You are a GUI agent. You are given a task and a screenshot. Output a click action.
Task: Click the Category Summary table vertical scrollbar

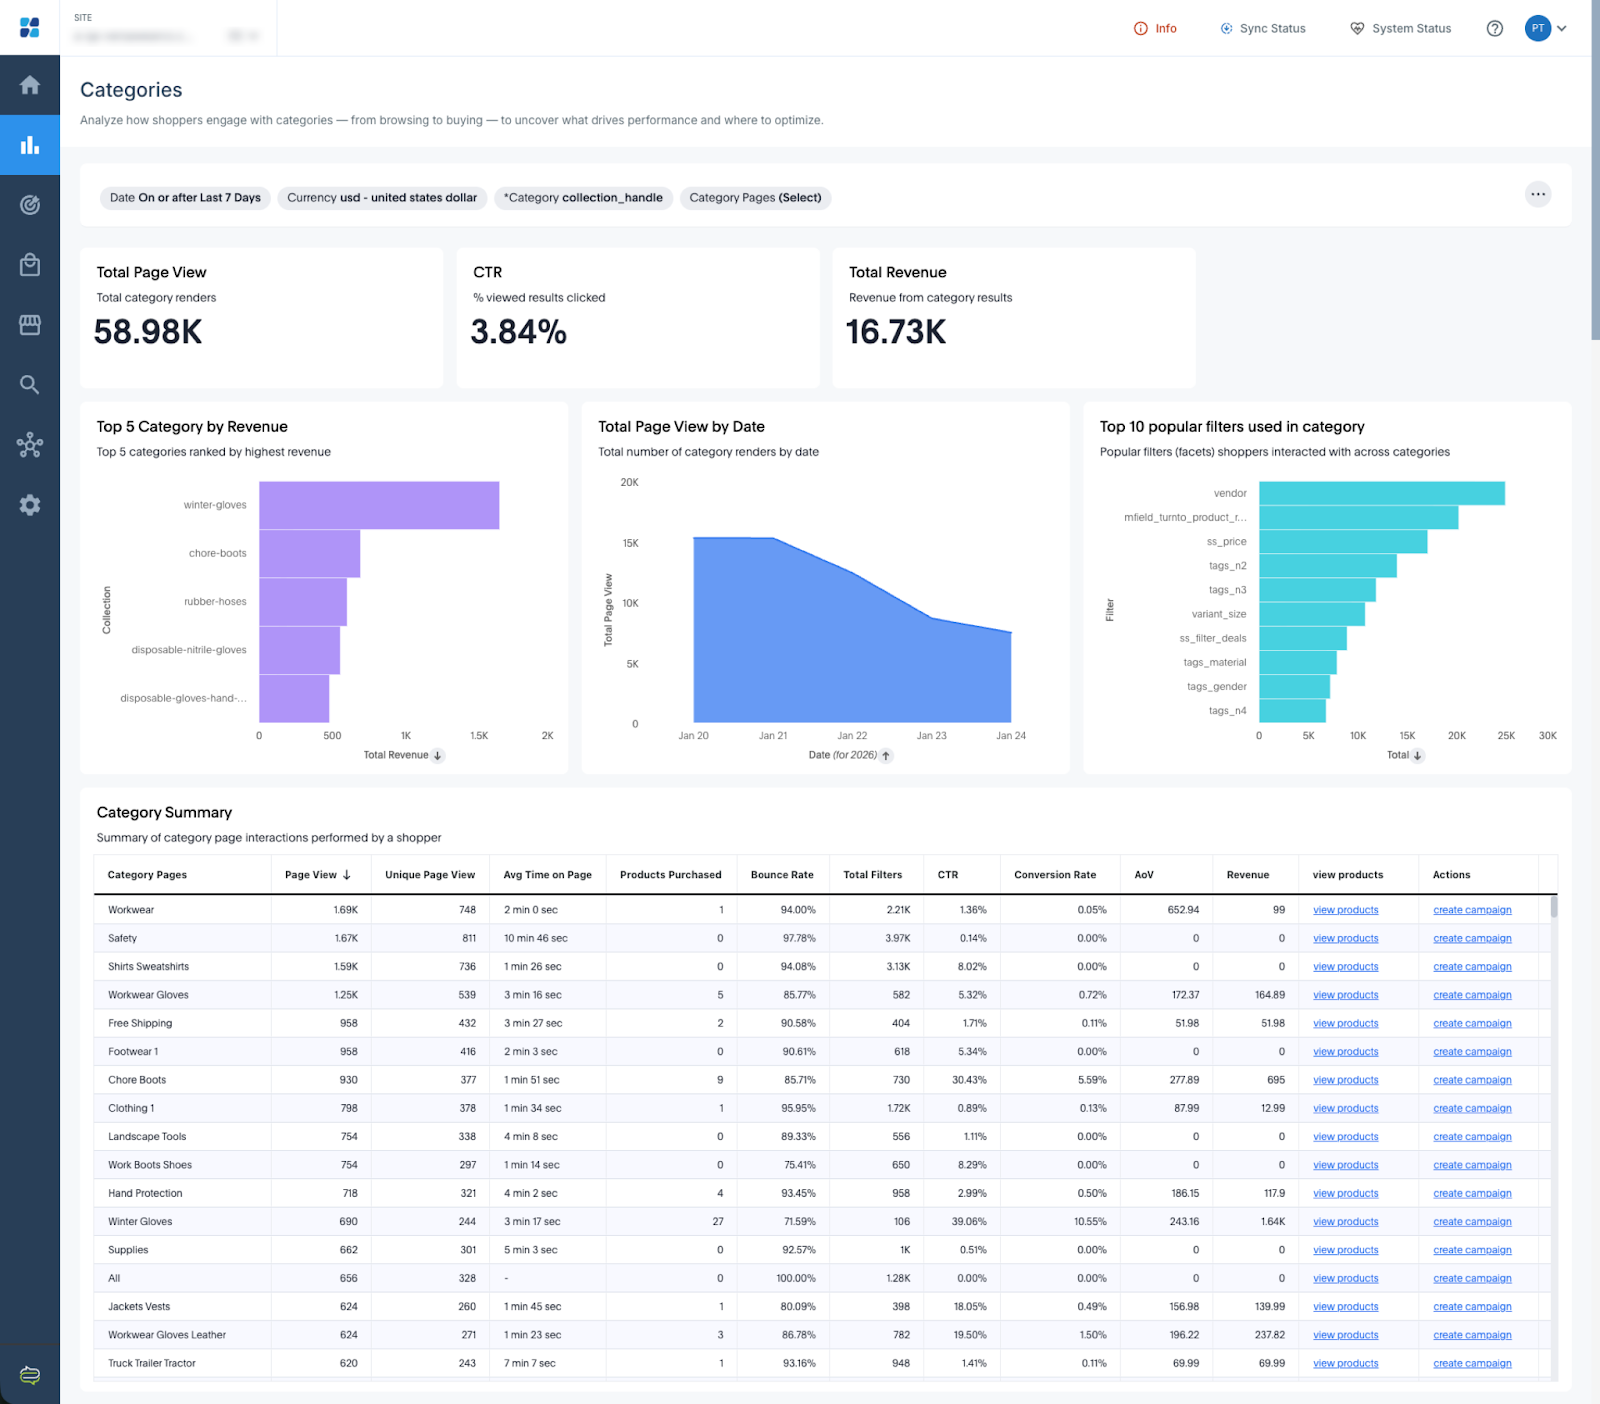click(1553, 908)
